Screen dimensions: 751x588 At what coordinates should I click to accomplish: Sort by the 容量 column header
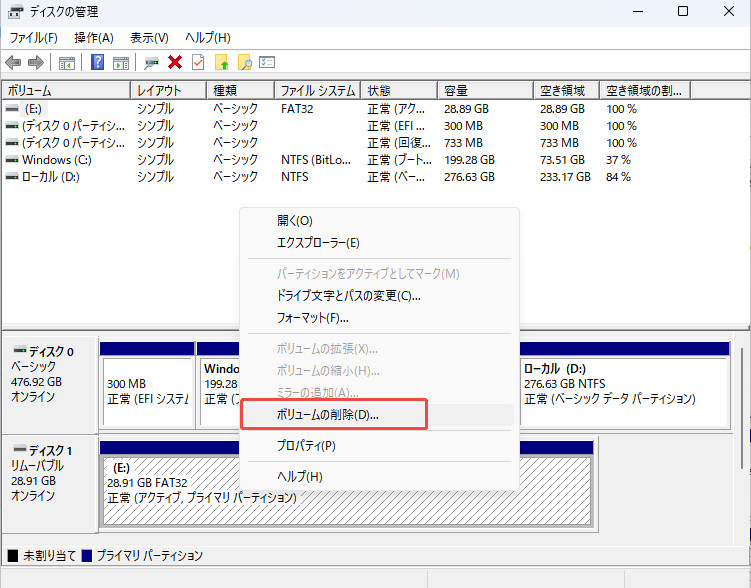click(x=486, y=90)
